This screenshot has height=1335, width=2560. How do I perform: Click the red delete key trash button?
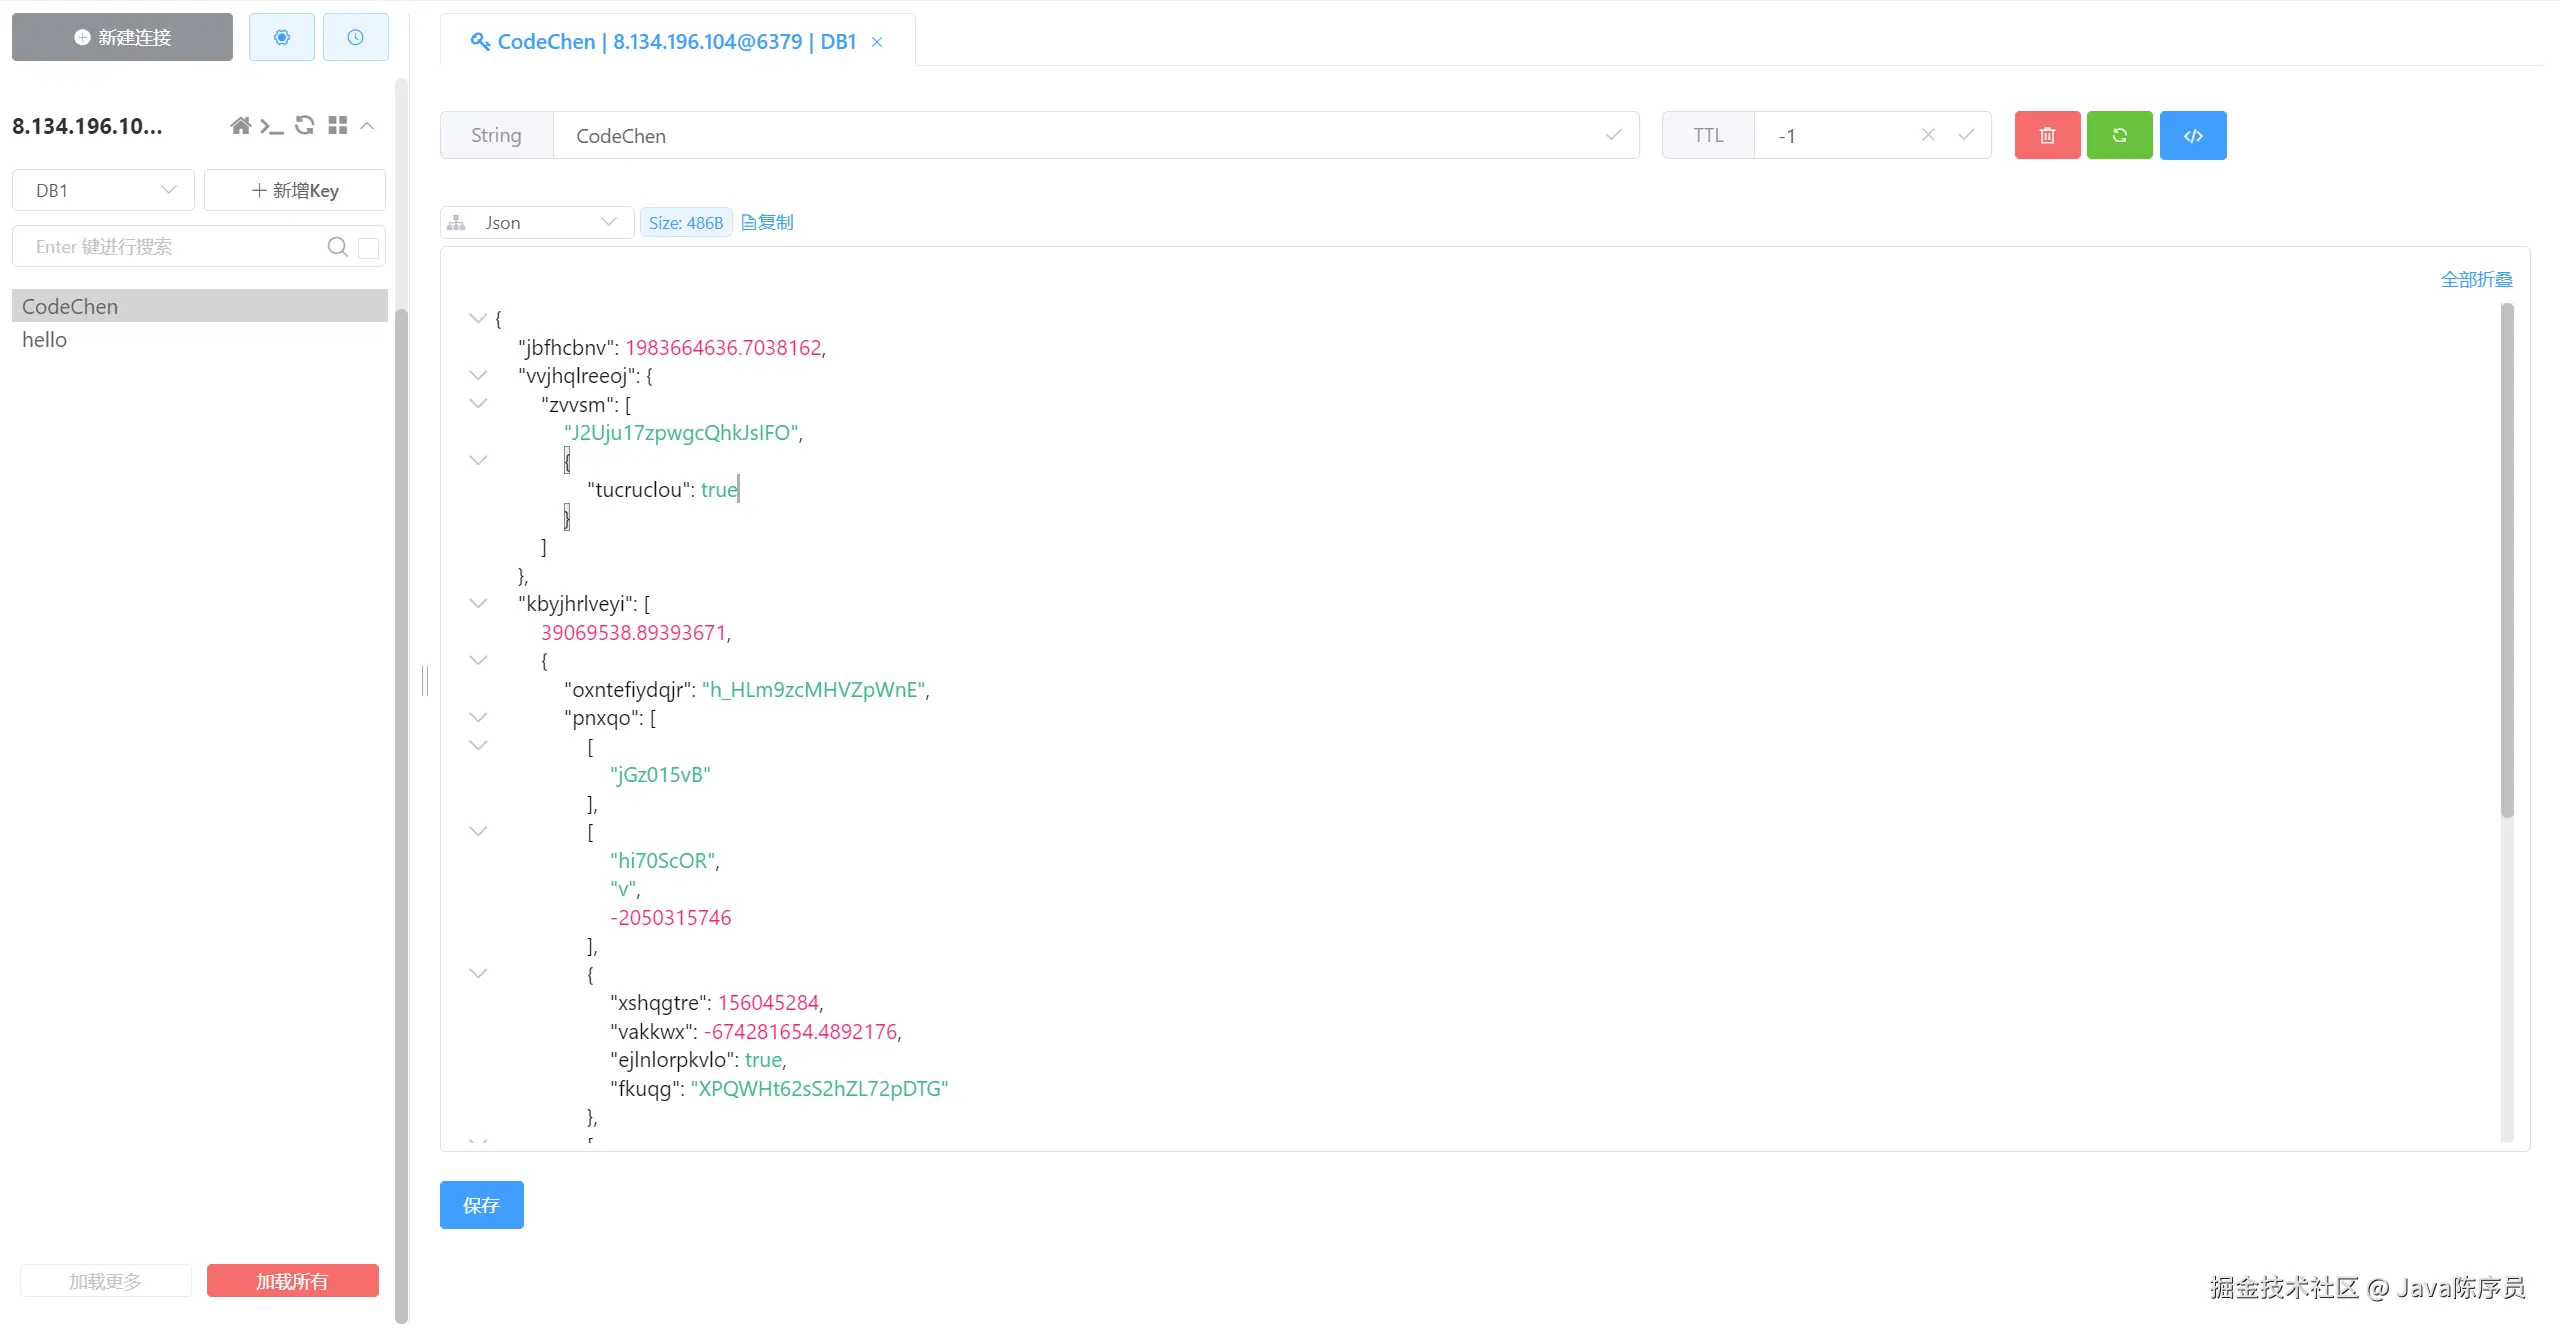point(2047,135)
